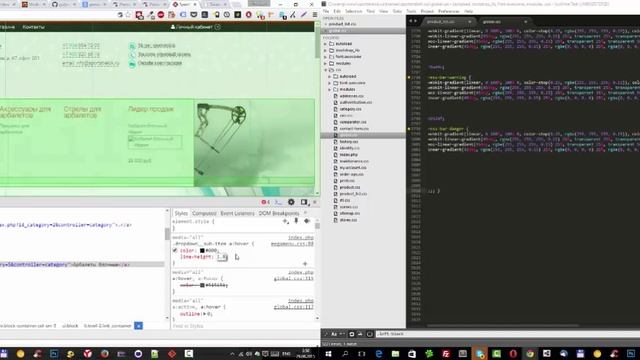Open struck-through color swatch in a:hover rule
Image resolution: width=640 pixels, height=360 pixels.
pos(202,285)
